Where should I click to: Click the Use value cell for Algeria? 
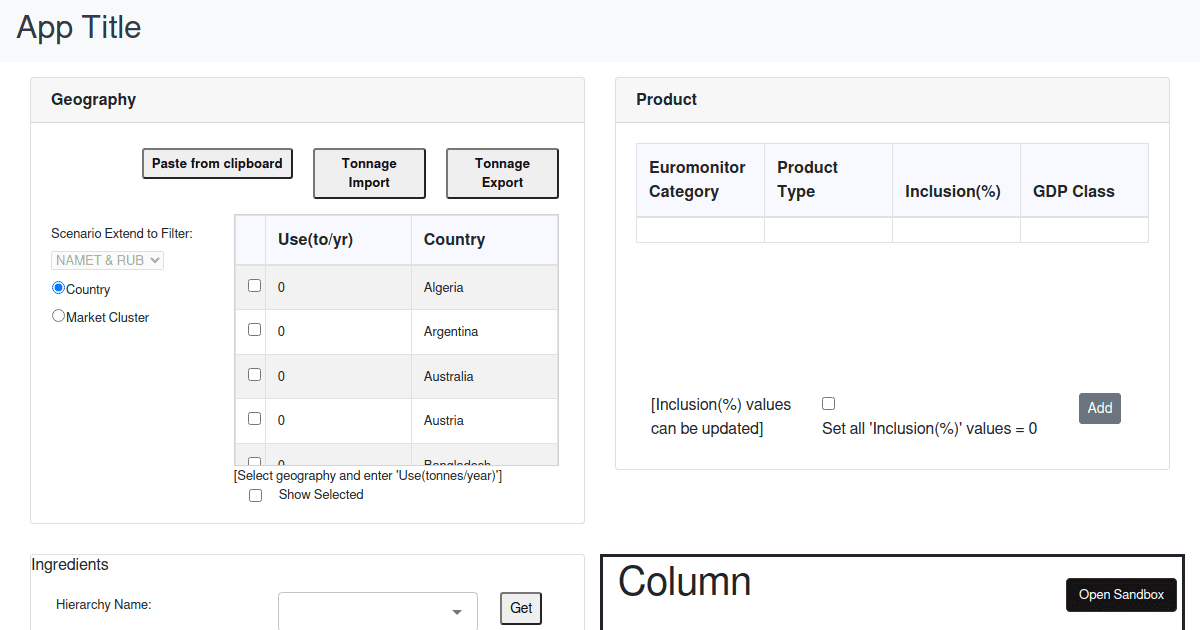(338, 287)
